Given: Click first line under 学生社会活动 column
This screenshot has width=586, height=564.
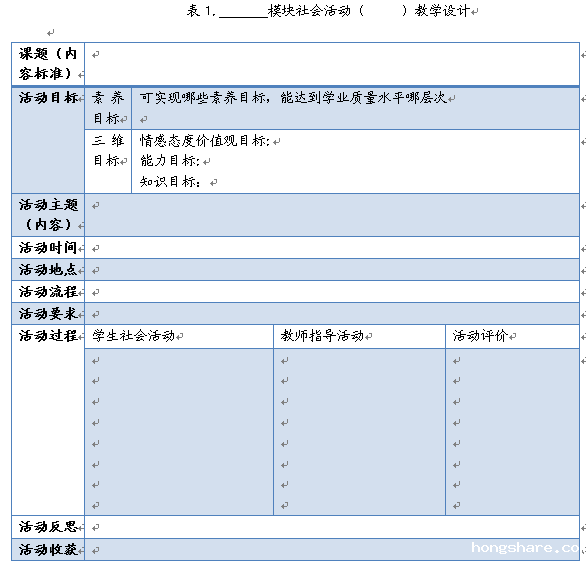Looking at the screenshot, I should (179, 361).
